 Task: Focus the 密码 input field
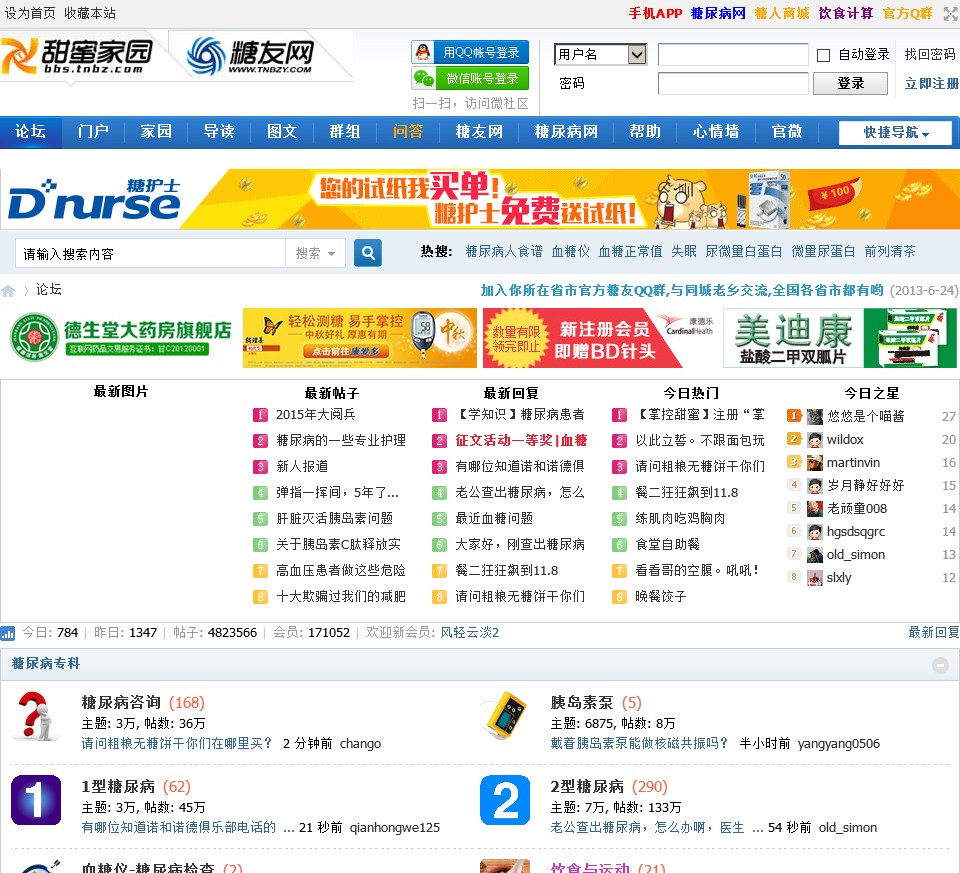[x=733, y=83]
